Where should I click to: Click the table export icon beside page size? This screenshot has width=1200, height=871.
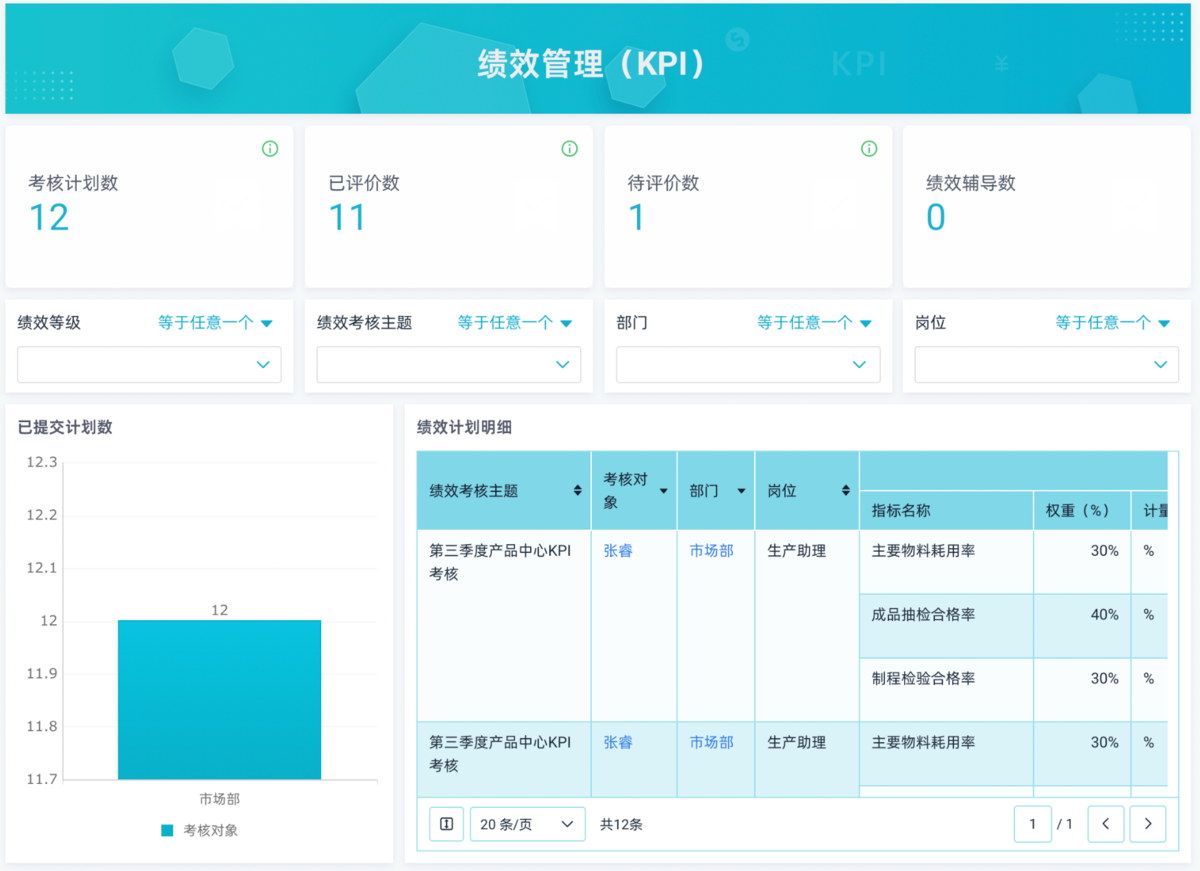tap(446, 824)
